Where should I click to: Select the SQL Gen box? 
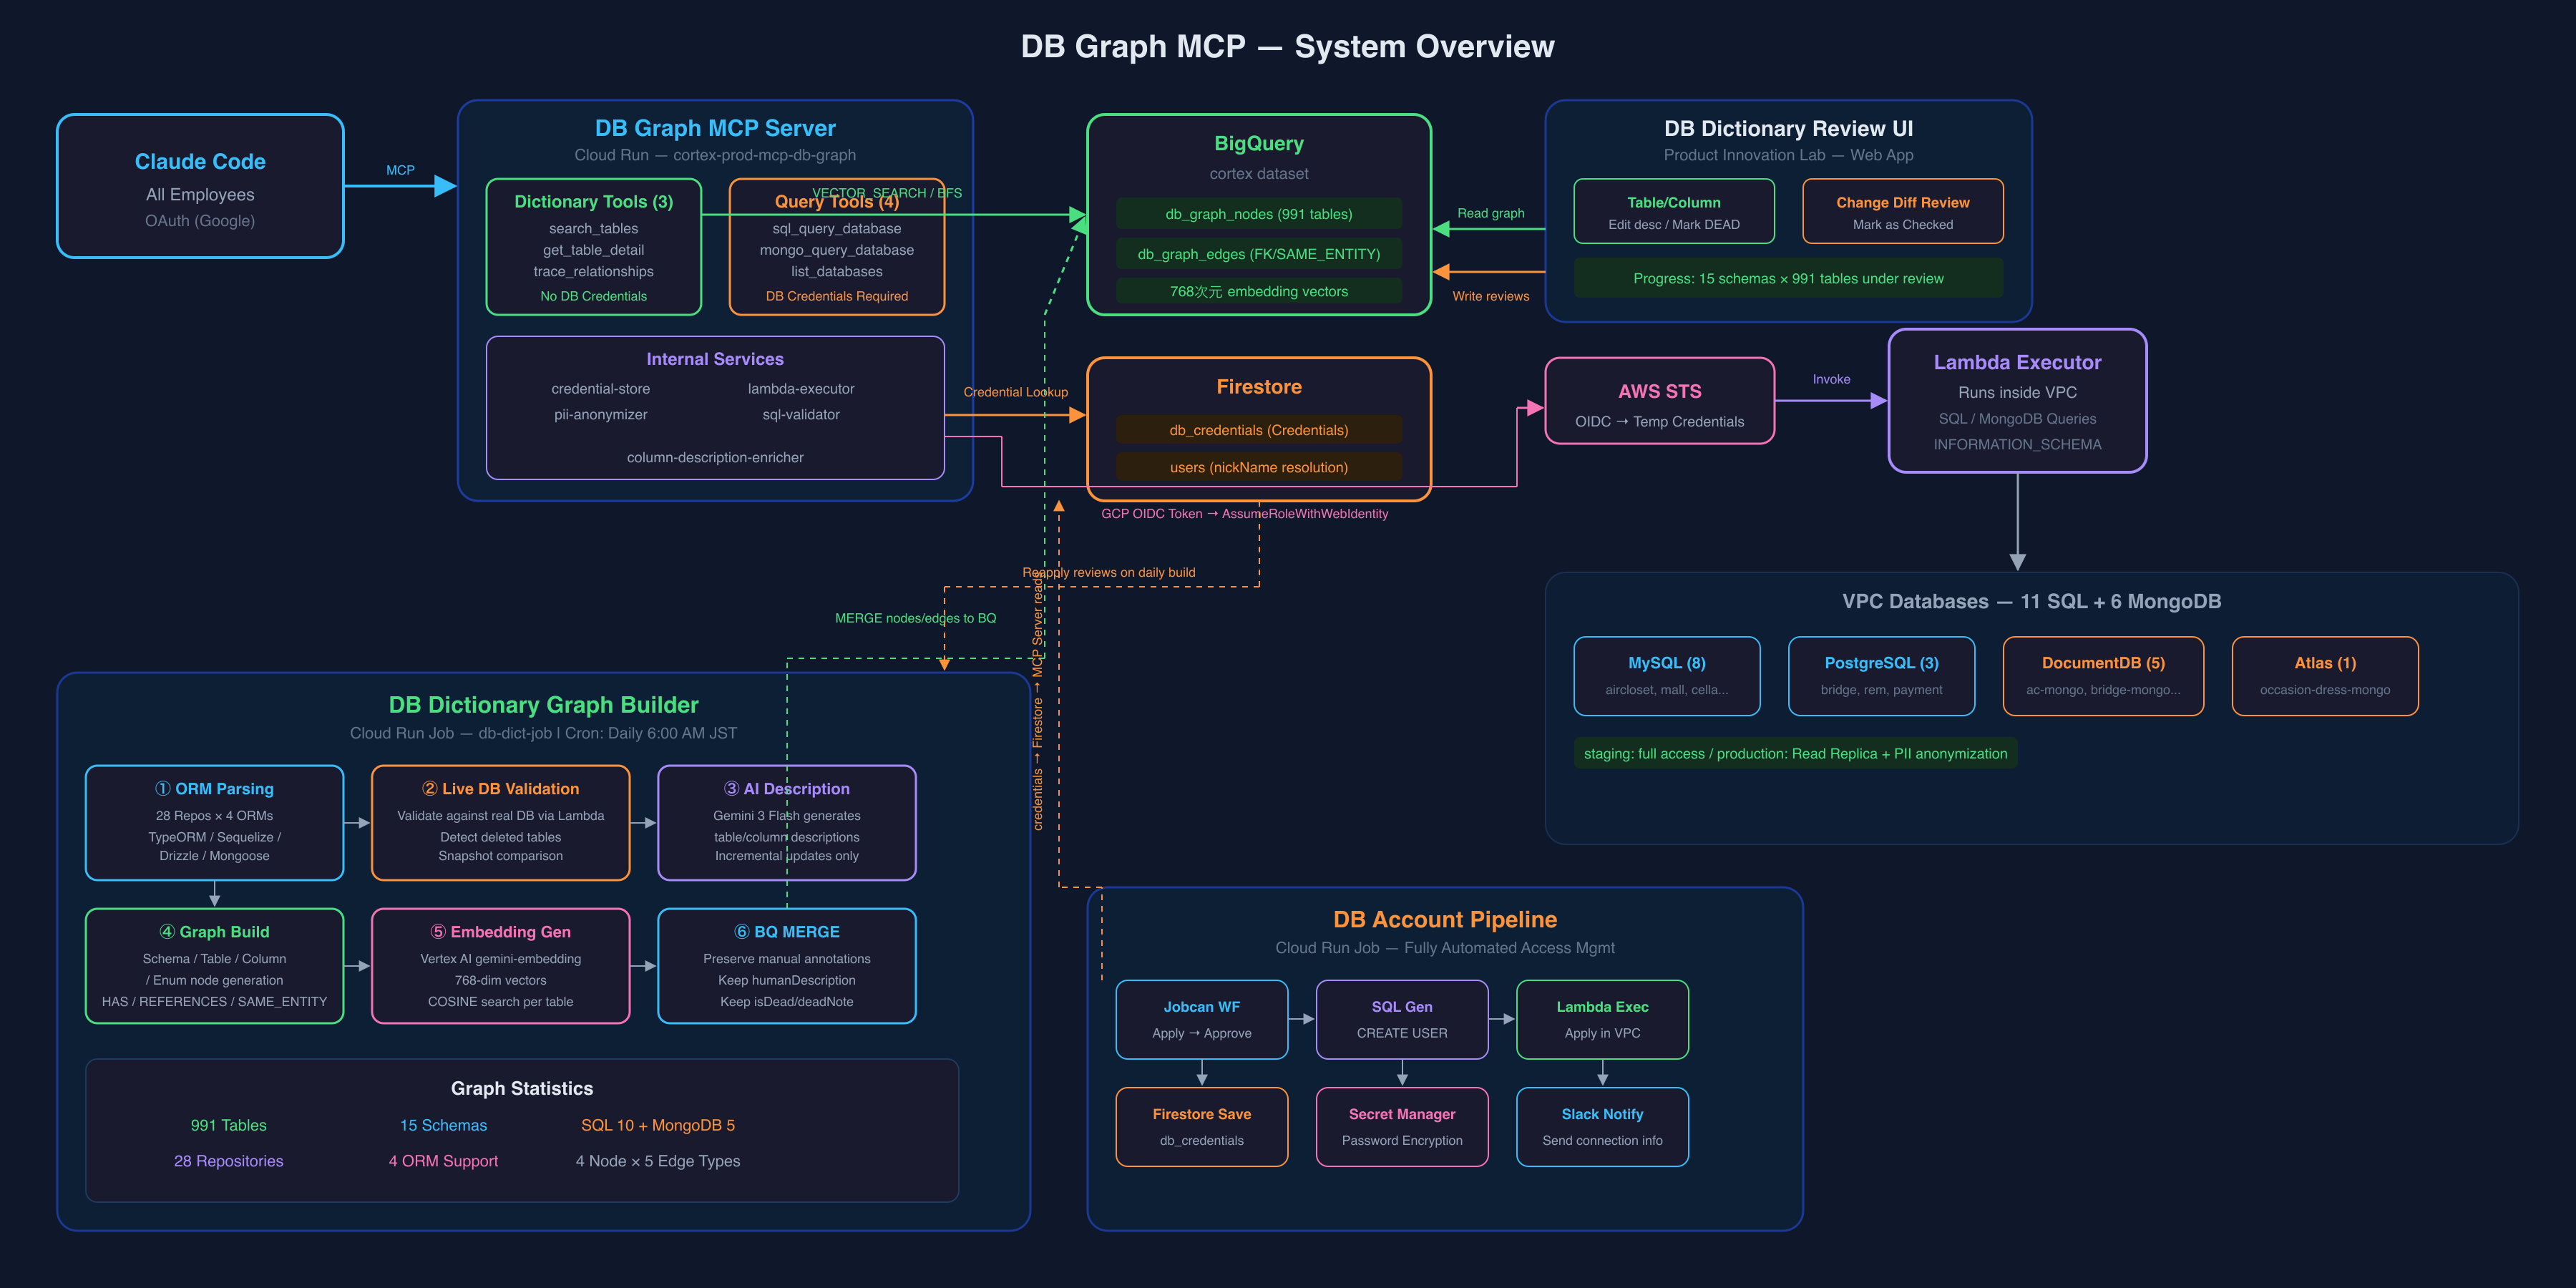click(1402, 1019)
